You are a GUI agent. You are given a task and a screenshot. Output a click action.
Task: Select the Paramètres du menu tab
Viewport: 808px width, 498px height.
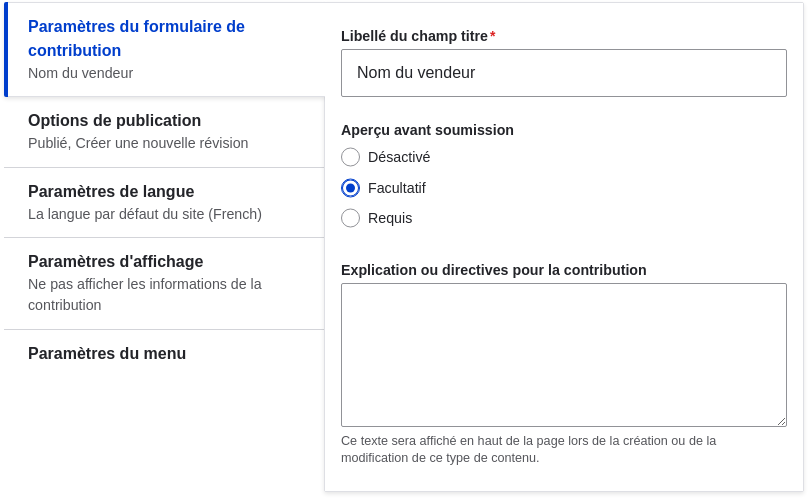coord(164,354)
